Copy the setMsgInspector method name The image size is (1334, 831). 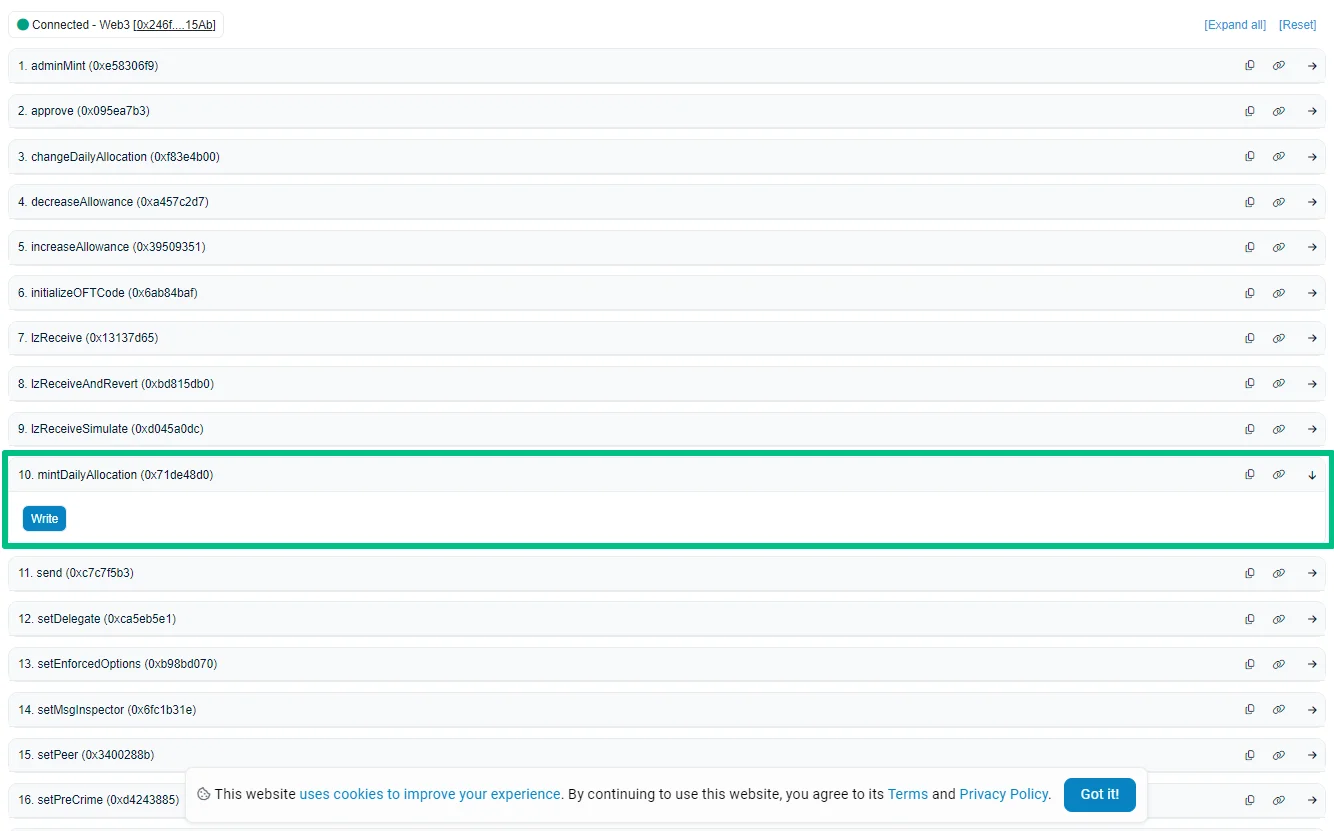click(1249, 710)
